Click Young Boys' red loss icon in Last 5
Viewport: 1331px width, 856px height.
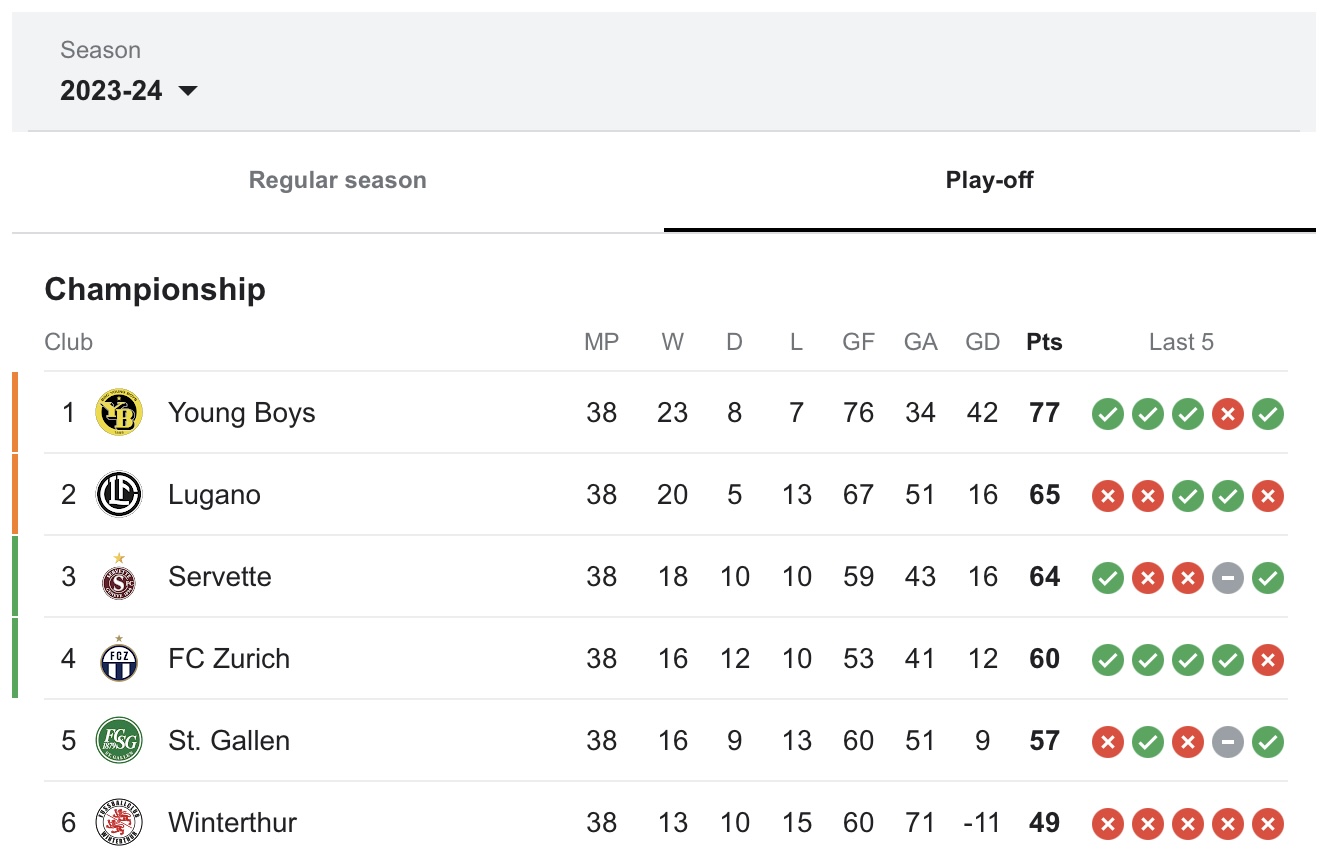coord(1227,413)
